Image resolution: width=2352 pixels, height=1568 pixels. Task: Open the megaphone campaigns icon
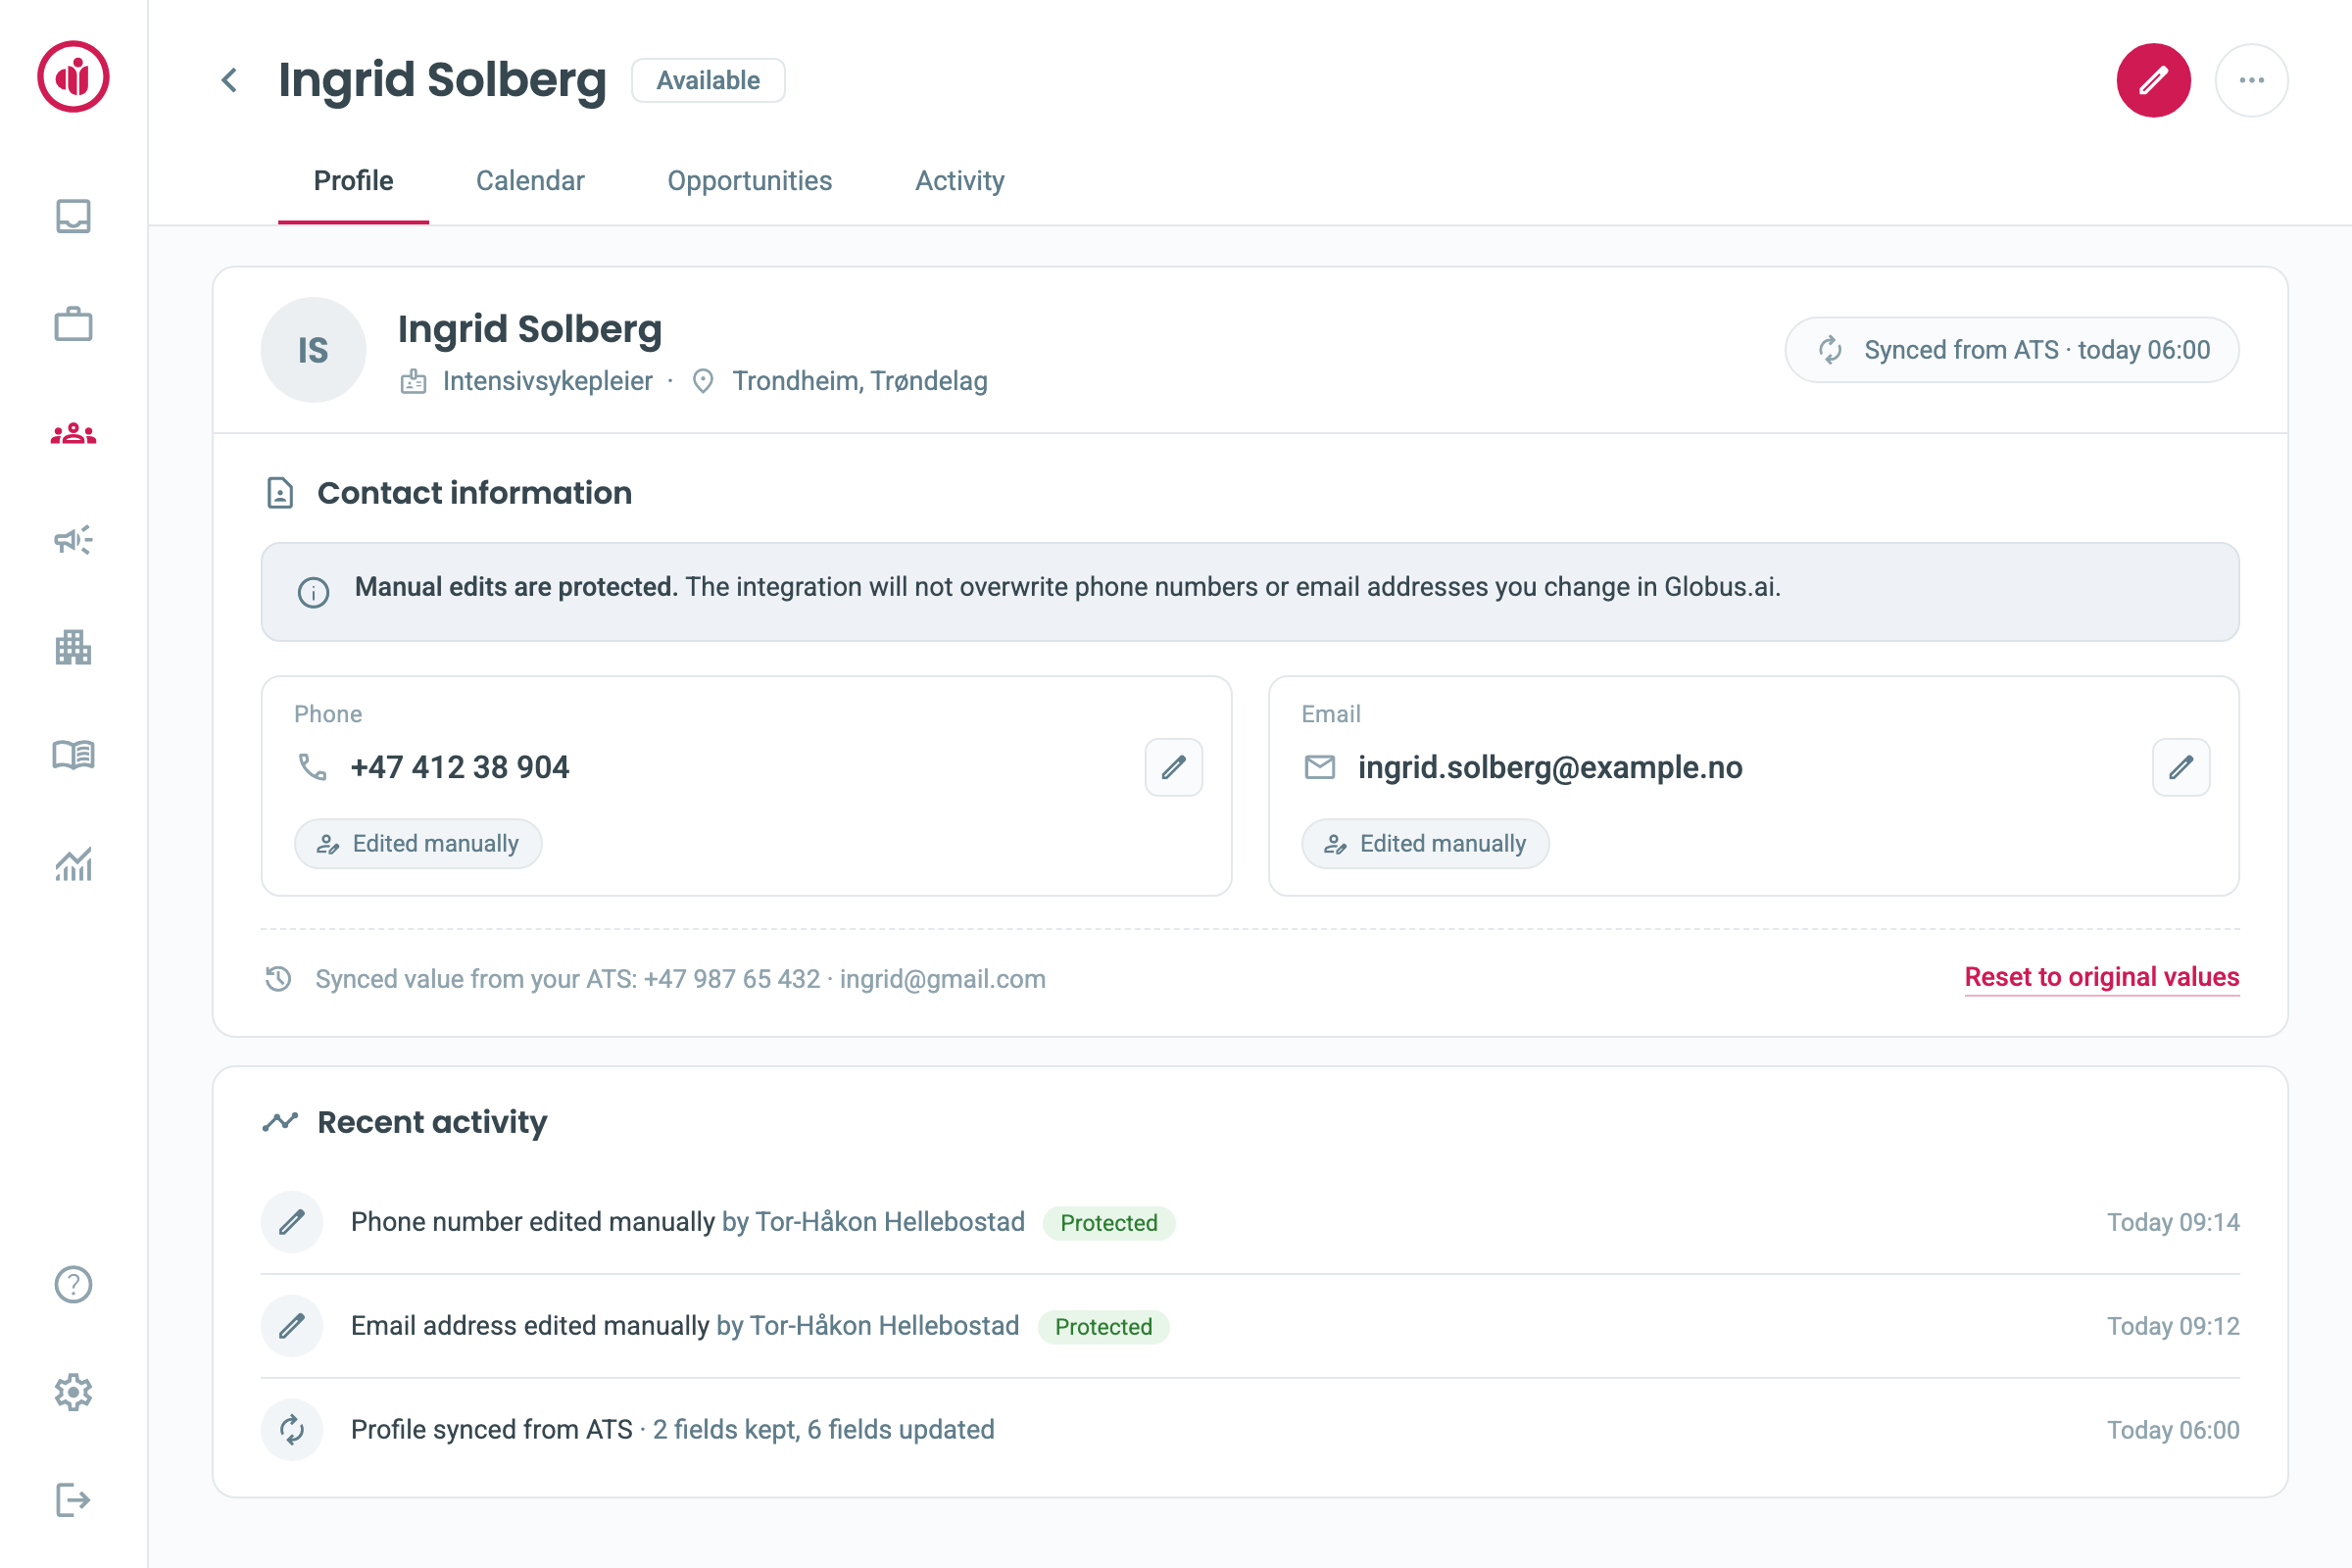(x=73, y=540)
